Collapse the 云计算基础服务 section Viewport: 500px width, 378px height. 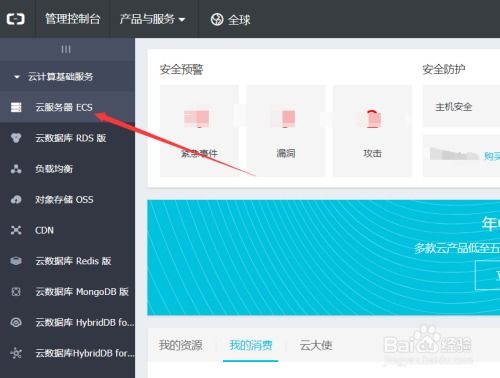coord(54,77)
